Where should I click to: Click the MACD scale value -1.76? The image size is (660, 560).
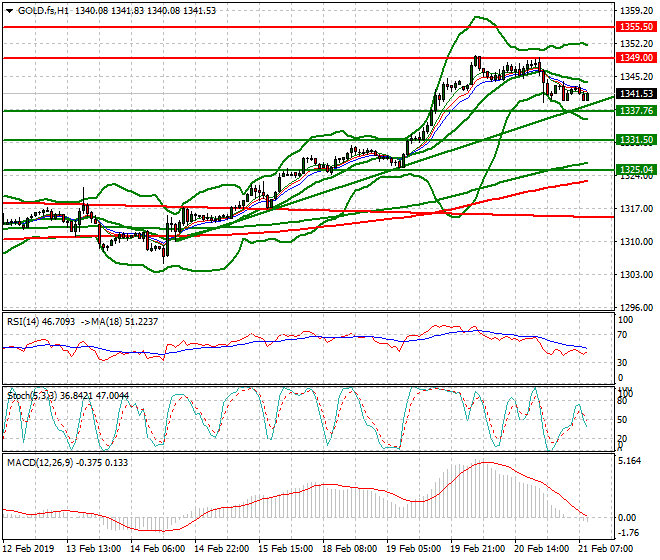pyautogui.click(x=628, y=533)
